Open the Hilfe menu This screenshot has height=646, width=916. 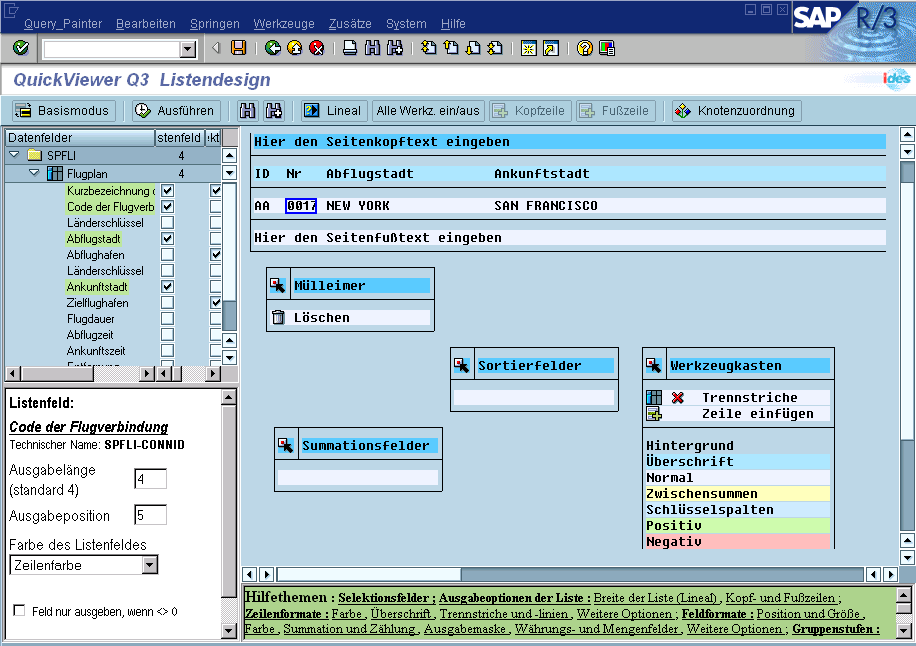[x=453, y=24]
